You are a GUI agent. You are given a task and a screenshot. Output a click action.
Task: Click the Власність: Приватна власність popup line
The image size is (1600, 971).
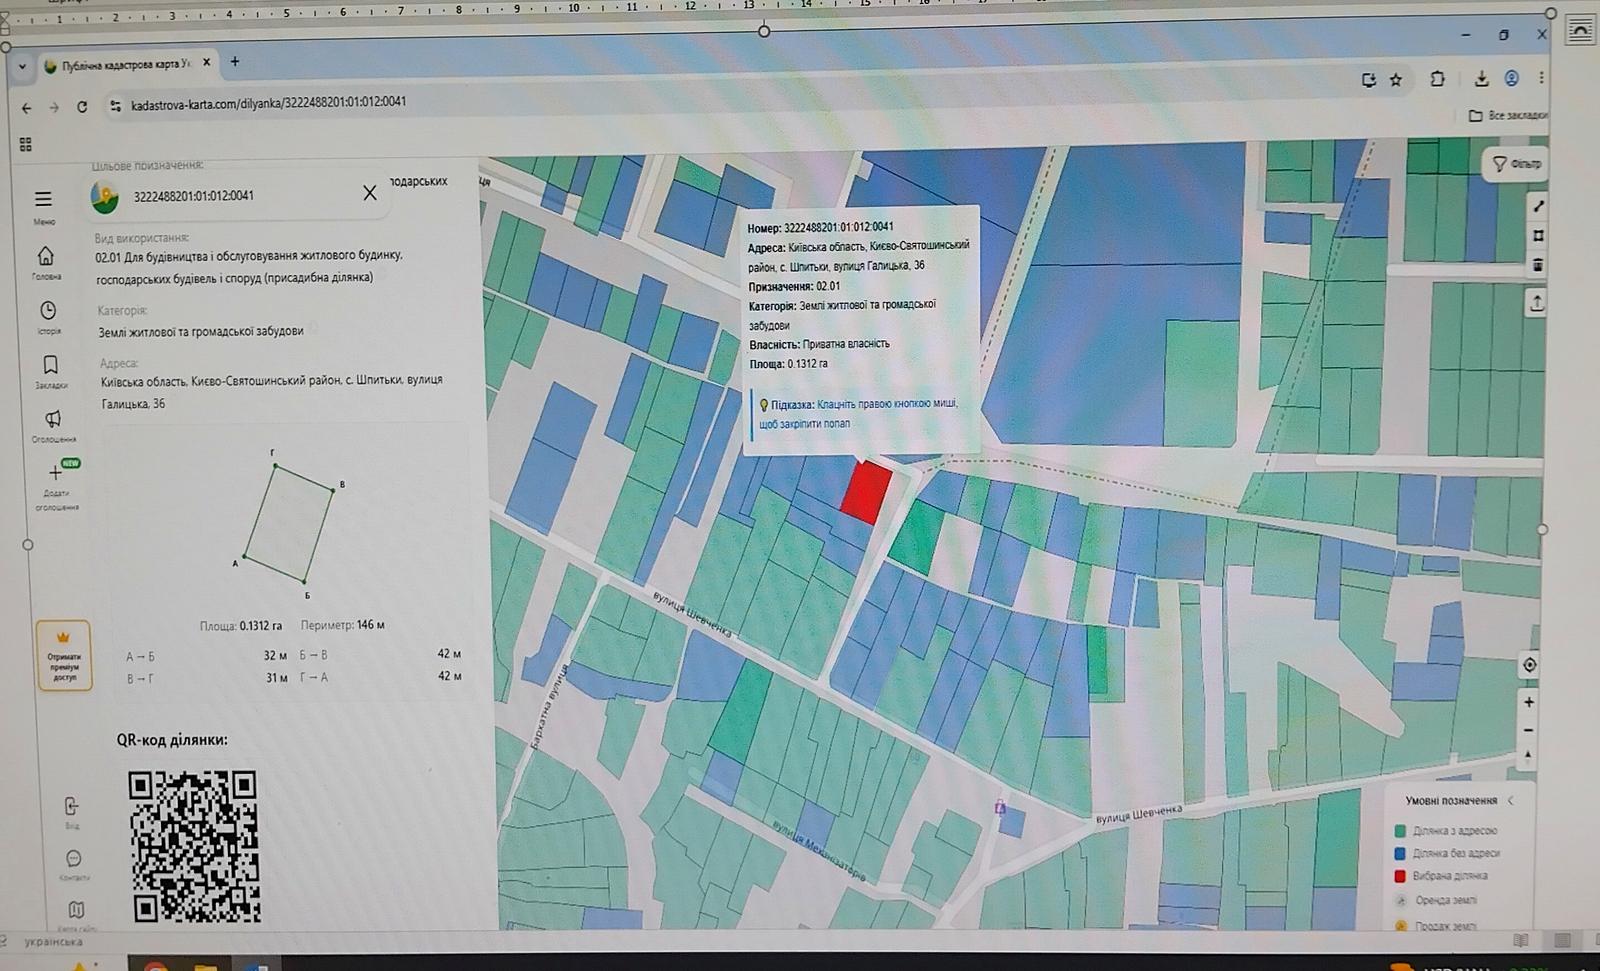click(819, 344)
